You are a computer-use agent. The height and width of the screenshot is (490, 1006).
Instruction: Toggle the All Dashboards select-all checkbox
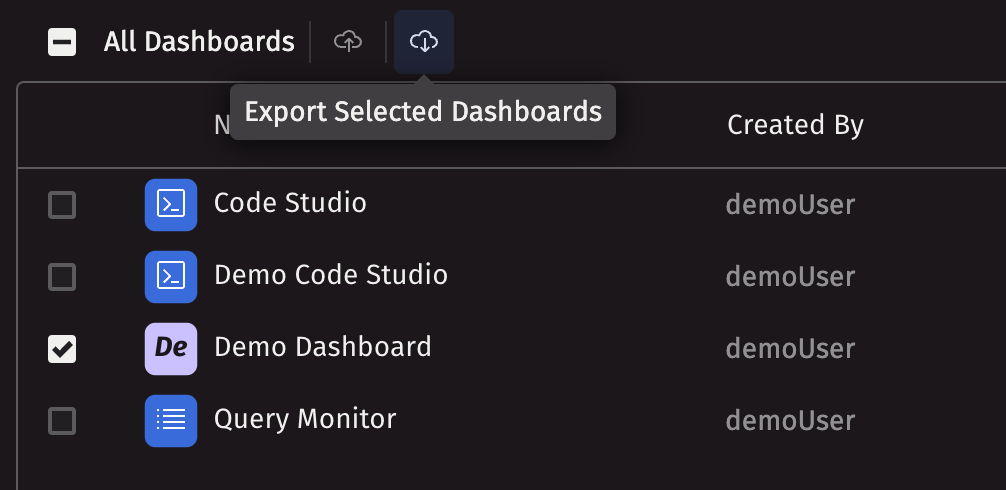[62, 42]
